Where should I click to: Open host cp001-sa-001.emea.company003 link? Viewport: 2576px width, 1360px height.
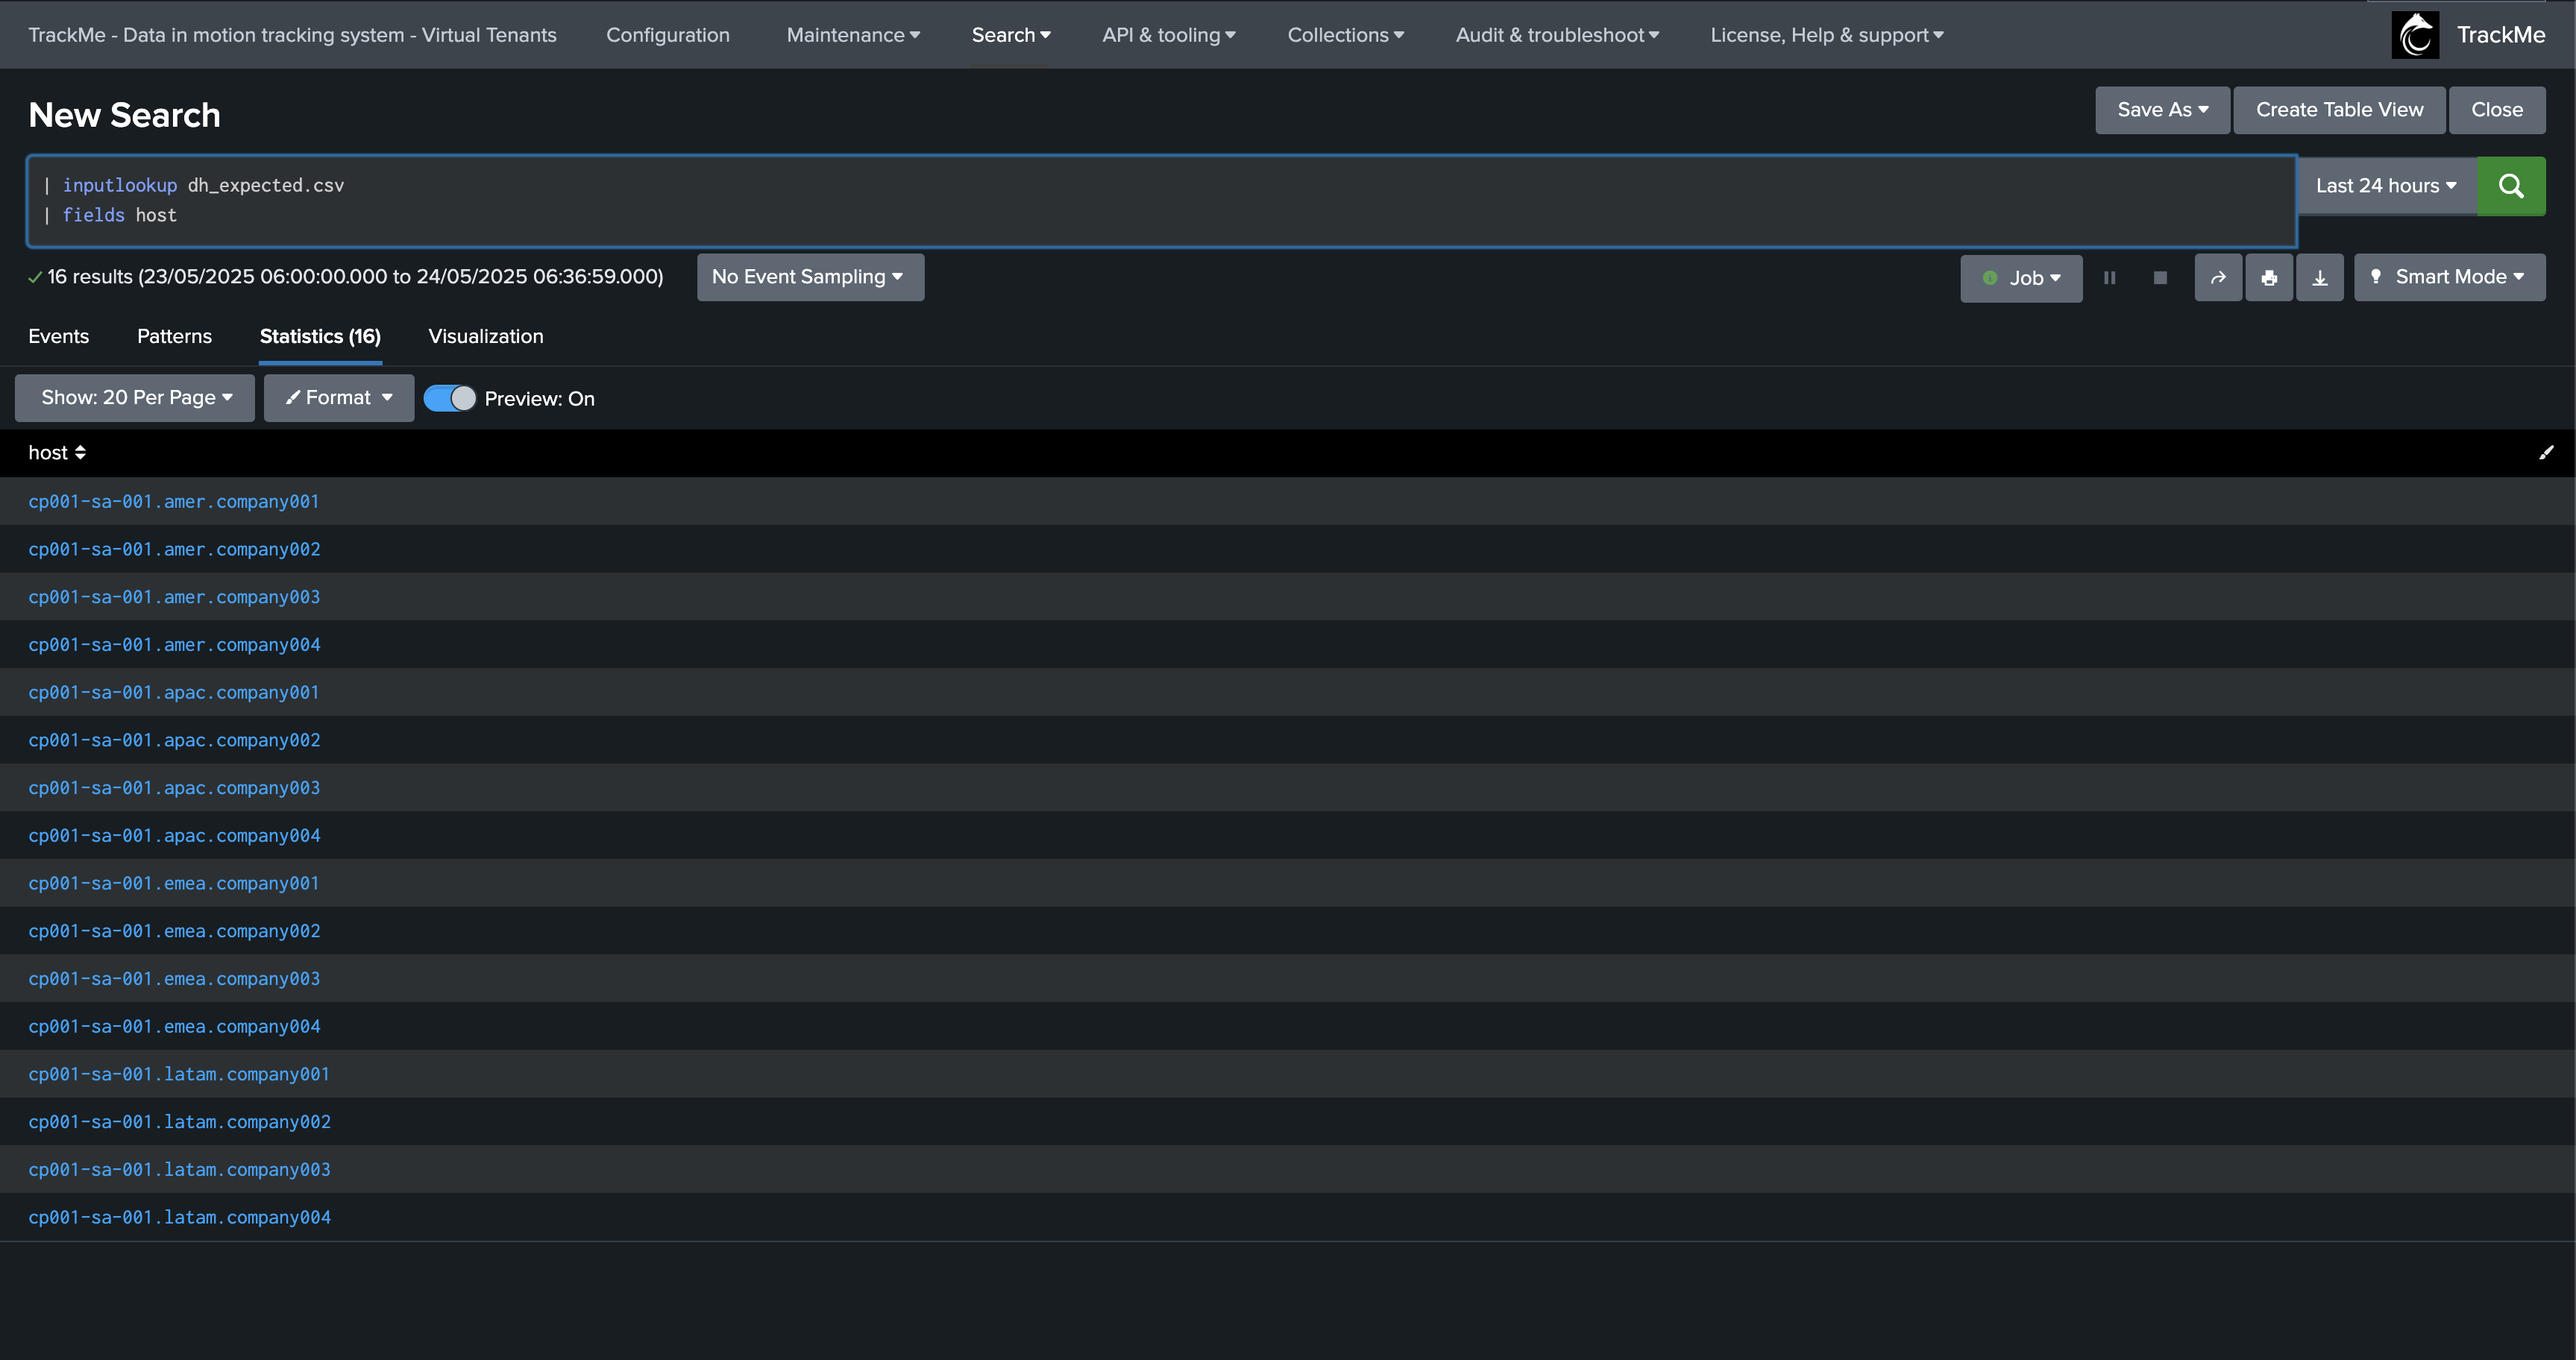174,979
